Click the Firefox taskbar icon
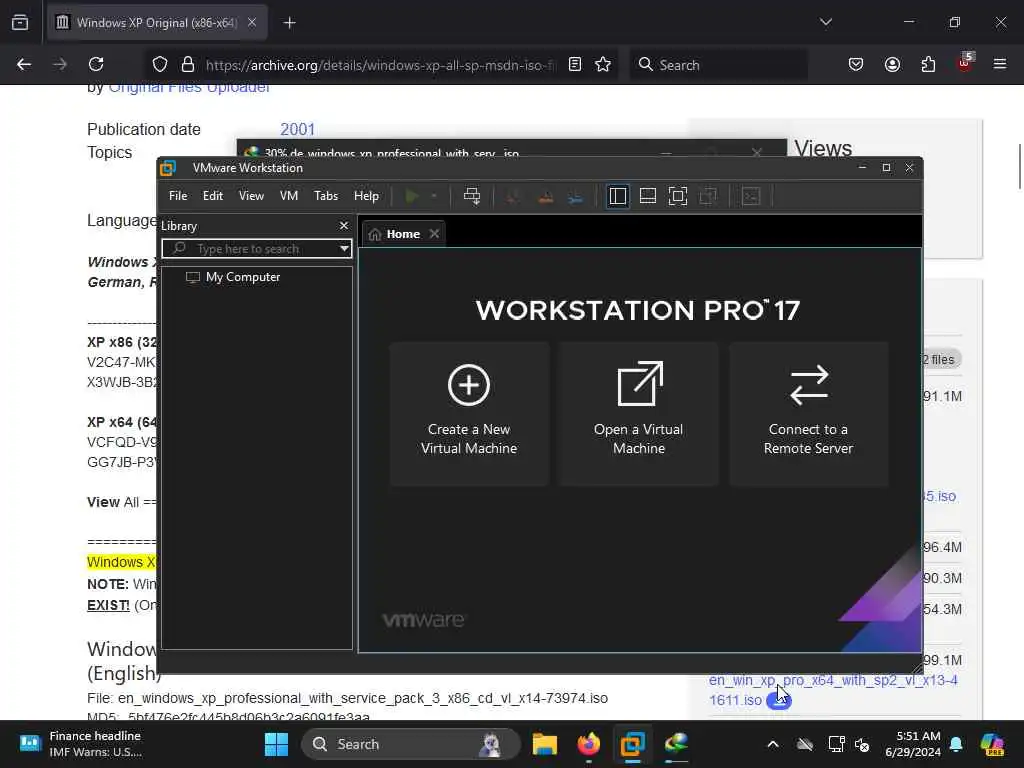 click(588, 744)
